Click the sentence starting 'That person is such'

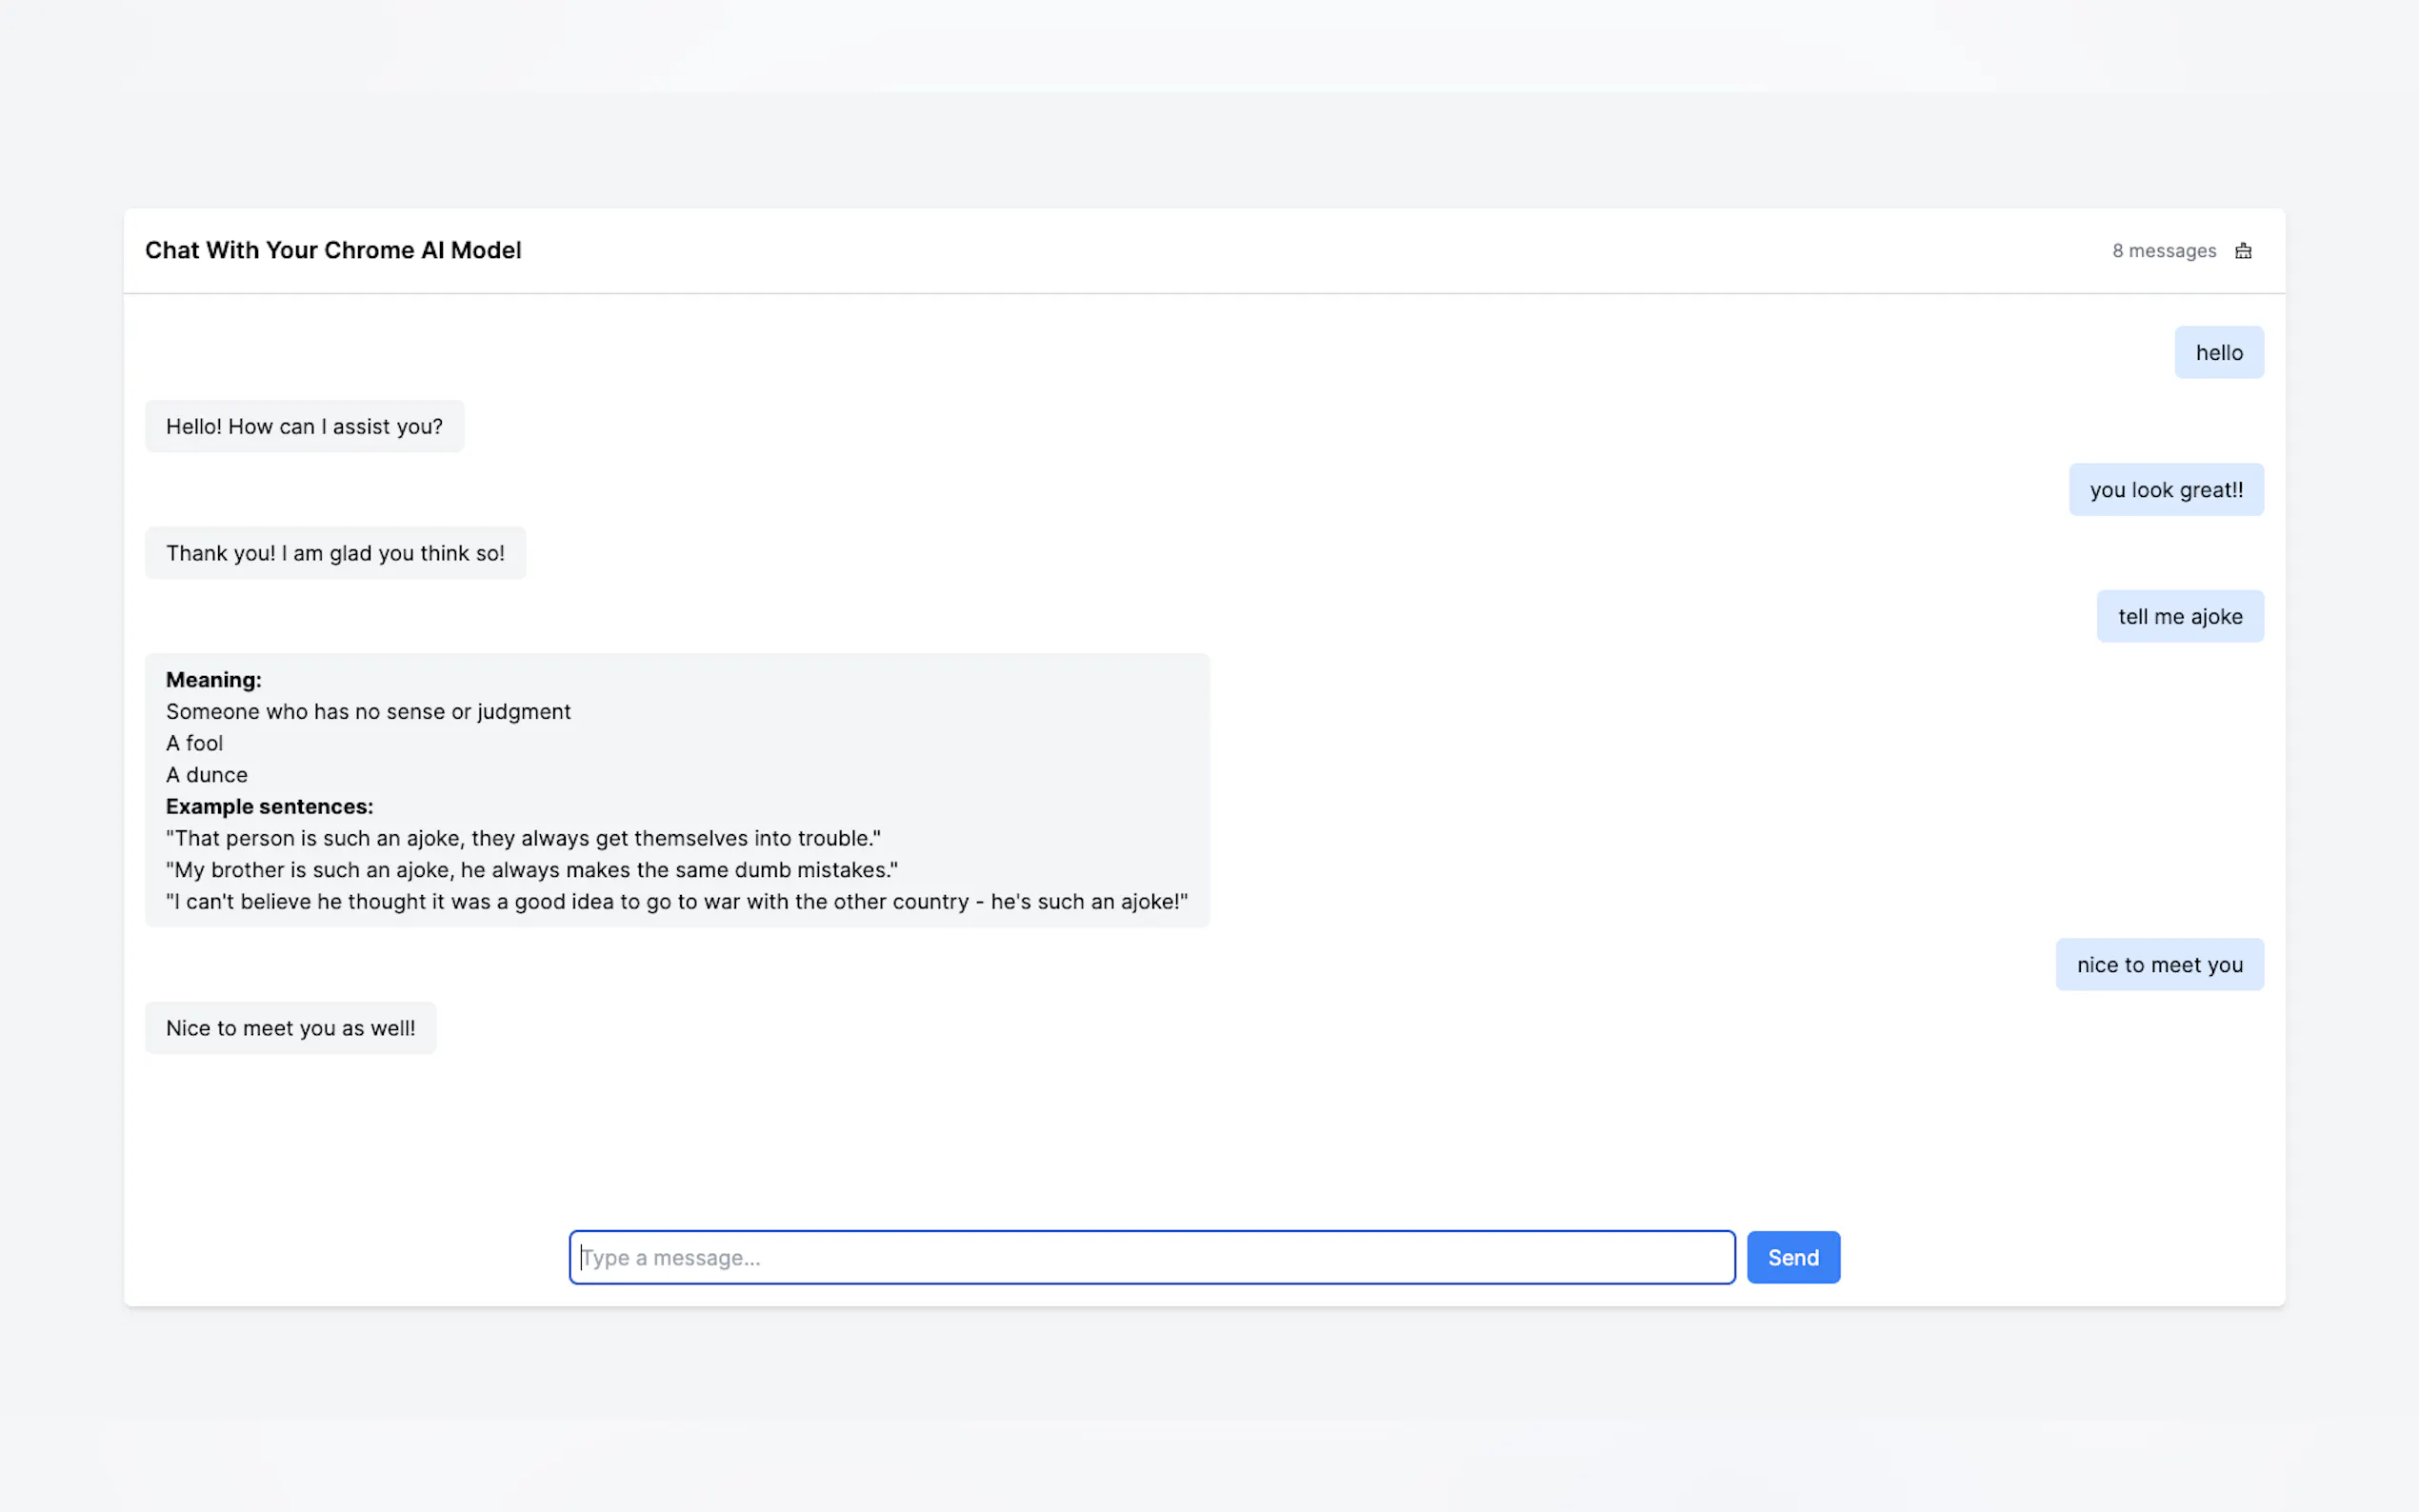click(x=523, y=839)
